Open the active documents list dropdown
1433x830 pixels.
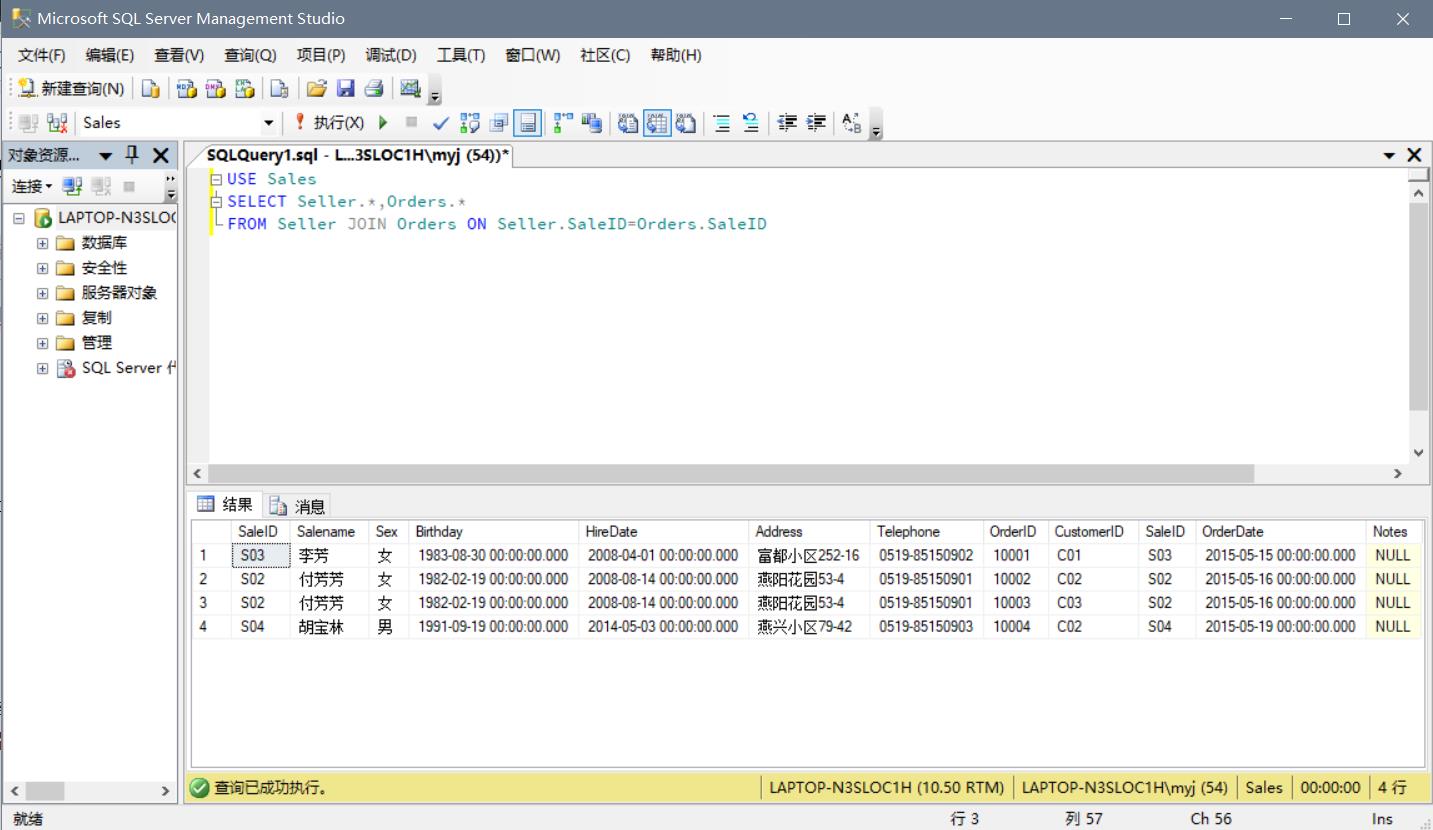coord(1389,156)
